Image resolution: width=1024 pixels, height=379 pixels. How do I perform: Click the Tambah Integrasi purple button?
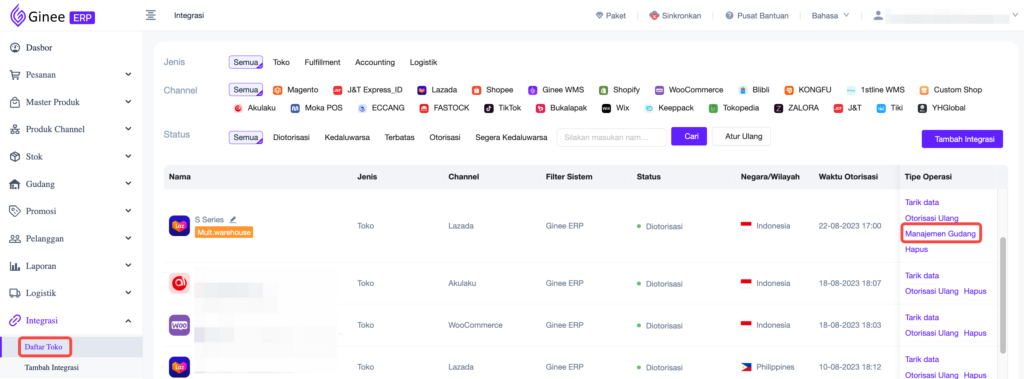962,139
